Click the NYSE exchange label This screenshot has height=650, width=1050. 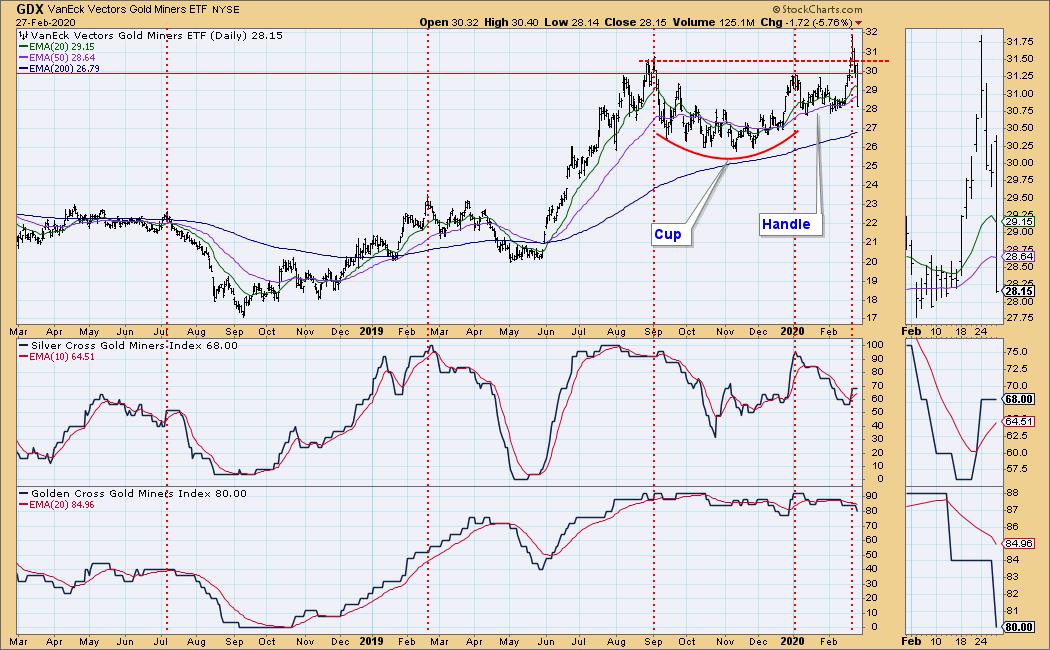click(228, 10)
